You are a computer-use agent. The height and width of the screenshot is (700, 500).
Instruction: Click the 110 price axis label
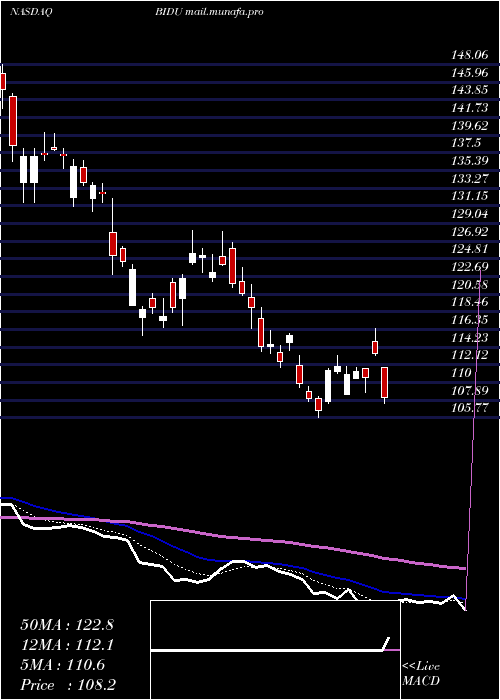tap(462, 373)
